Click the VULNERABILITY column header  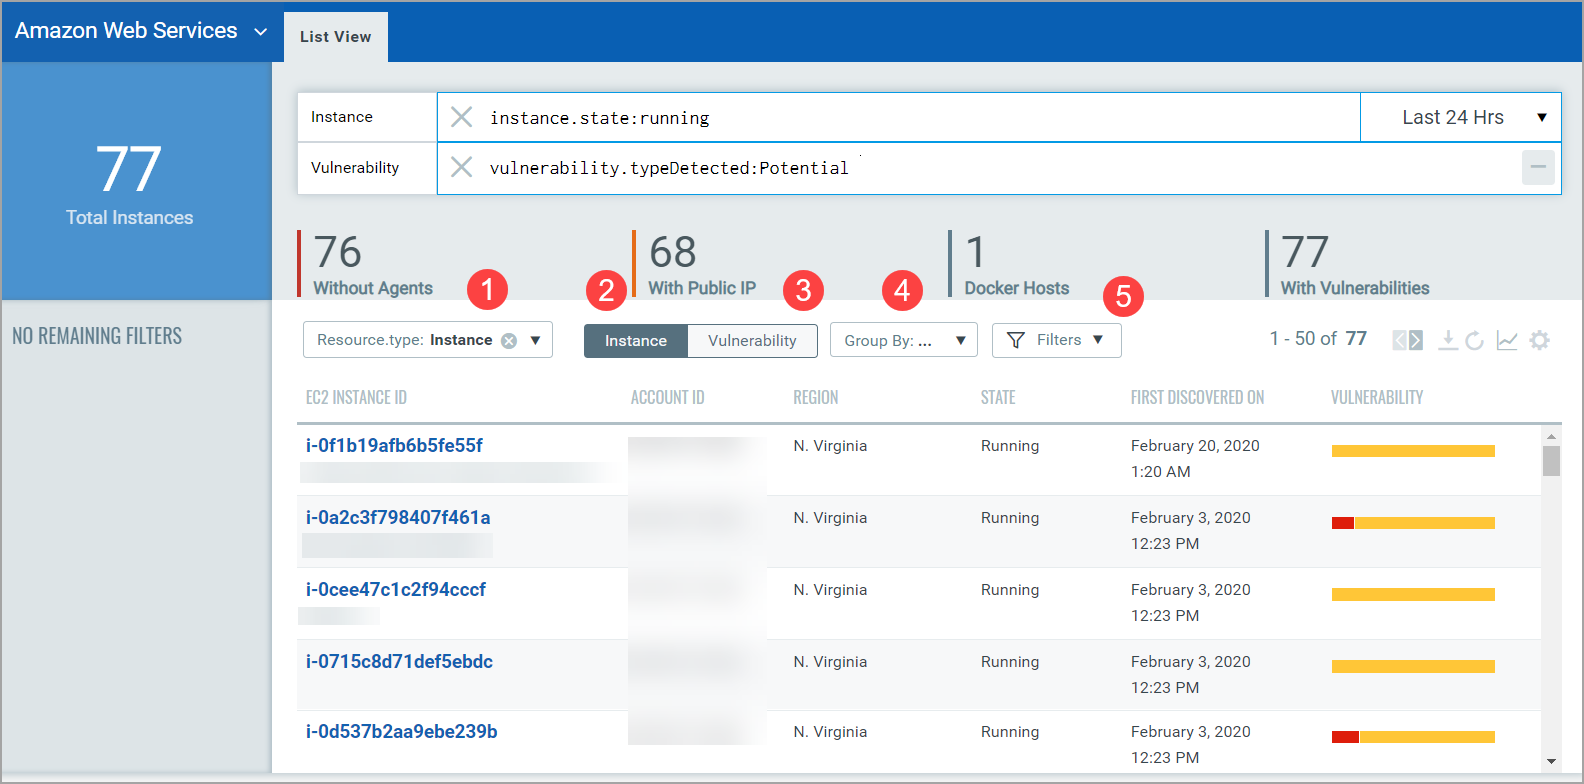(x=1376, y=397)
